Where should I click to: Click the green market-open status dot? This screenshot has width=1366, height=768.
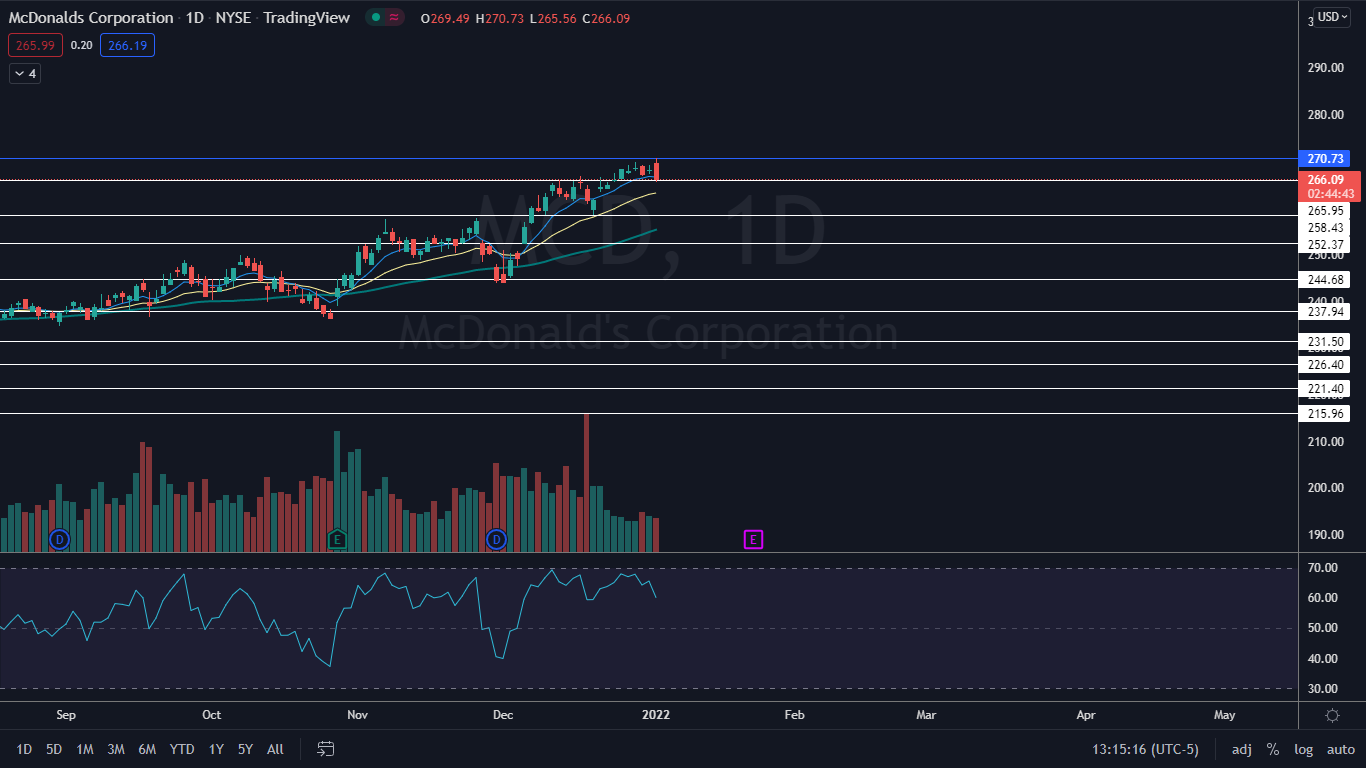[x=374, y=18]
